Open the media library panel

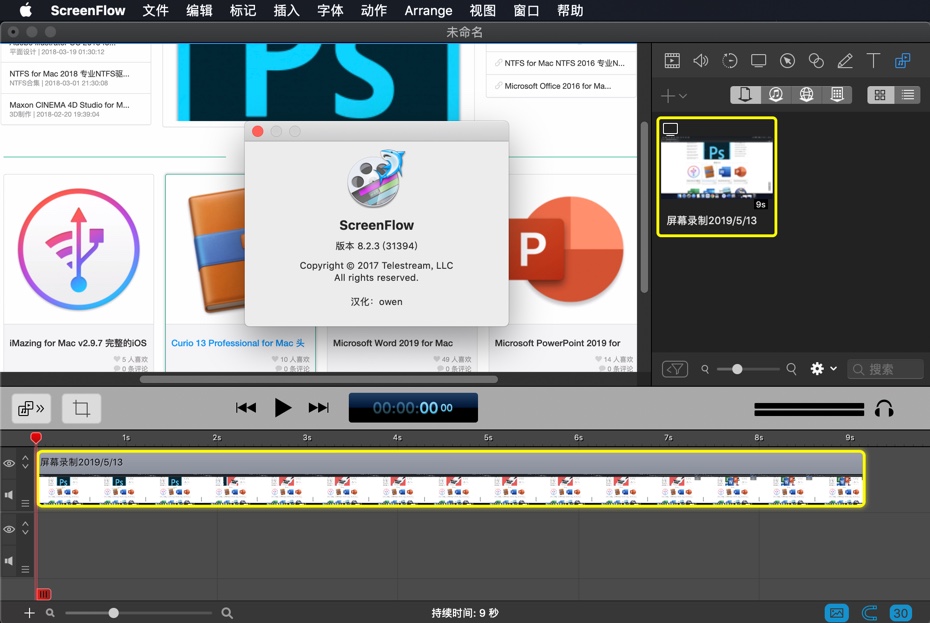click(x=901, y=60)
